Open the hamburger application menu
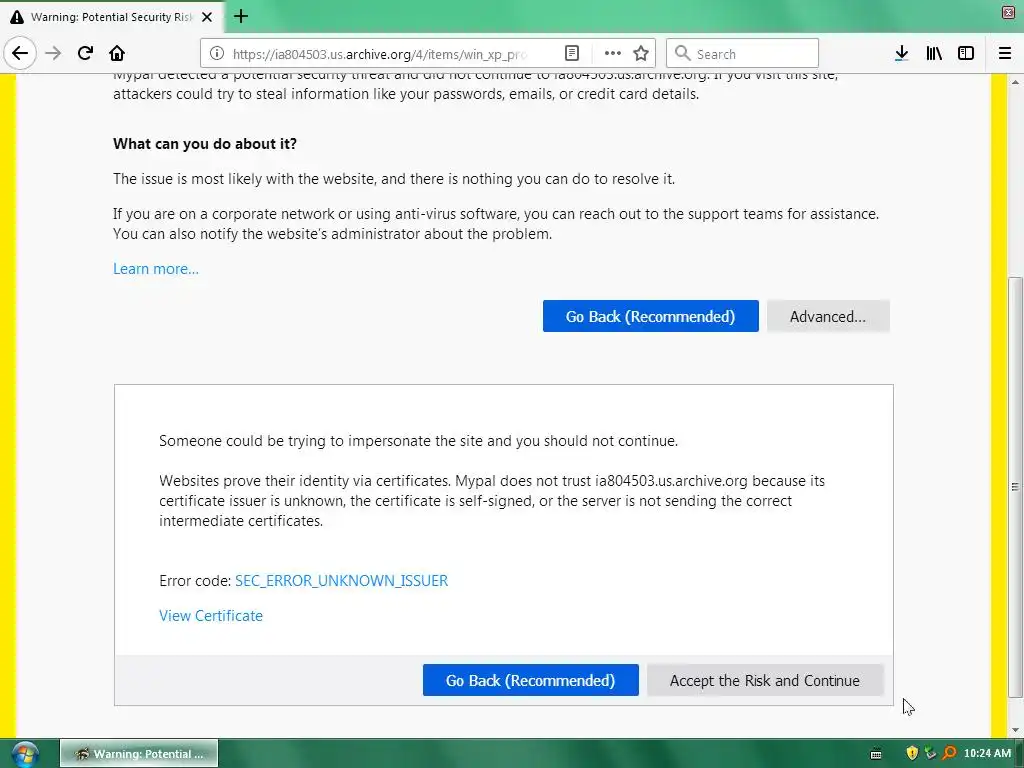Image resolution: width=1024 pixels, height=768 pixels. (x=1004, y=54)
